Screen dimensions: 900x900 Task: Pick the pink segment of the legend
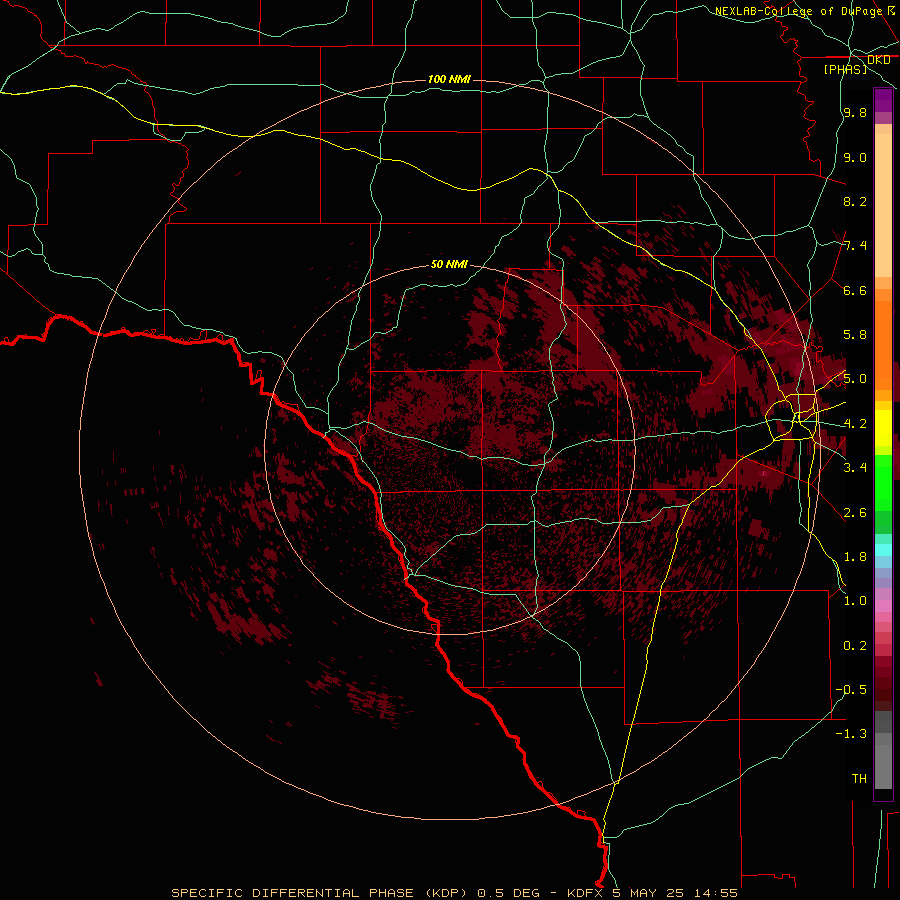[883, 606]
